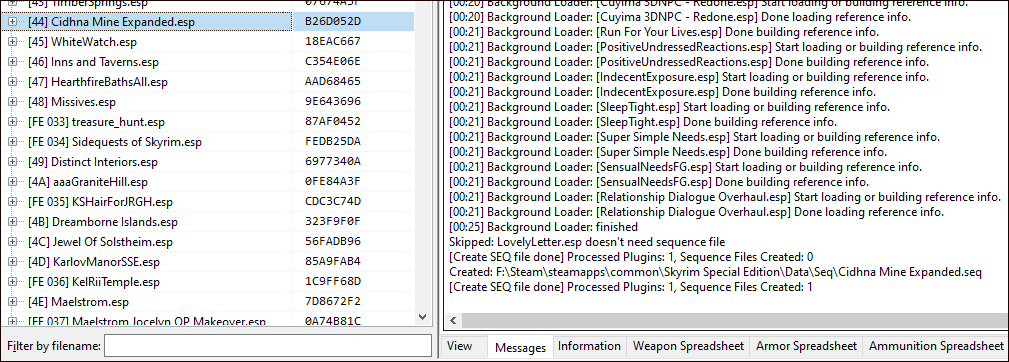Click the messages log scroll-left arrow
The width and height of the screenshot is (1009, 362).
pos(452,320)
